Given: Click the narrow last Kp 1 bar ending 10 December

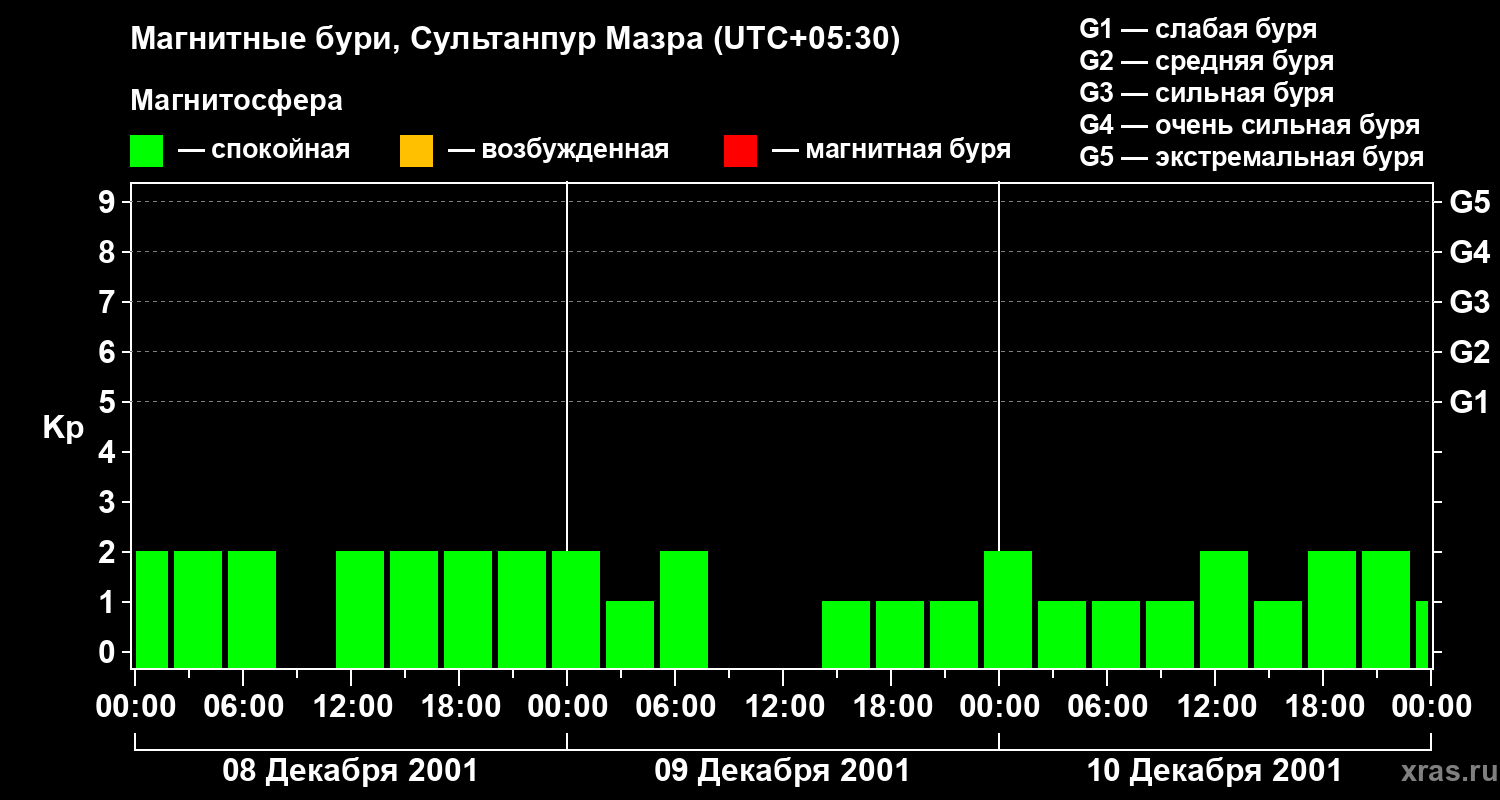Looking at the screenshot, I should (x=1422, y=634).
